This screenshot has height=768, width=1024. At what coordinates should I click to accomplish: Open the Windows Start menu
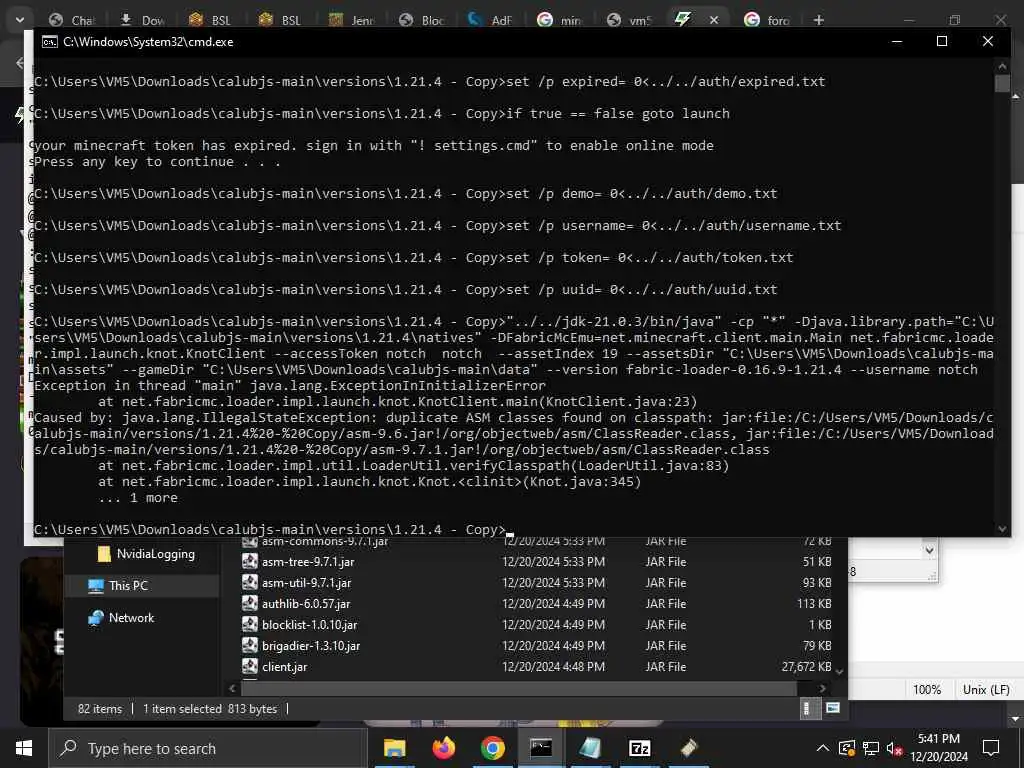[x=24, y=748]
